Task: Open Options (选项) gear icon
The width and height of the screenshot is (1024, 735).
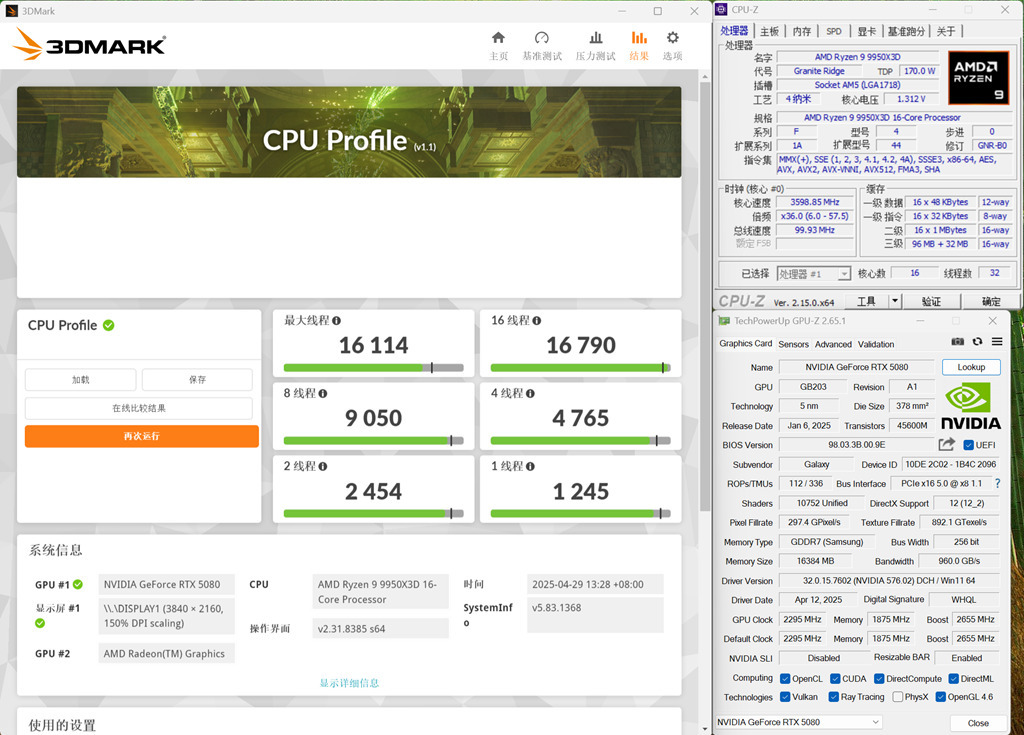Action: (x=672, y=38)
